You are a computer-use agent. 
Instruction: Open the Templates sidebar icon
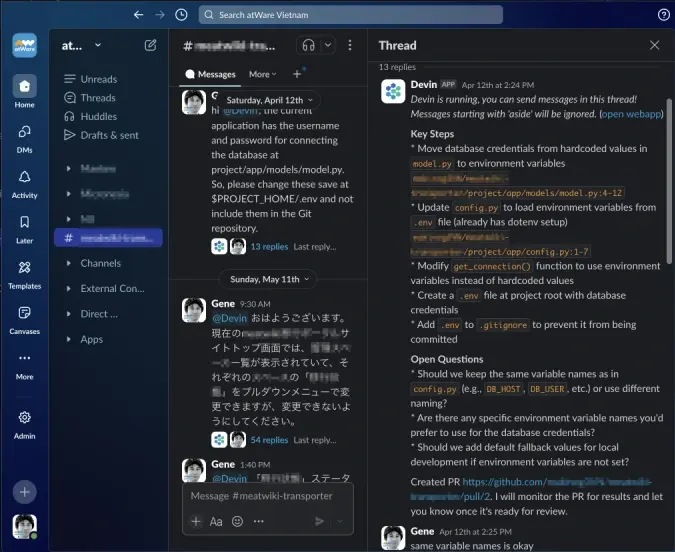(x=25, y=275)
